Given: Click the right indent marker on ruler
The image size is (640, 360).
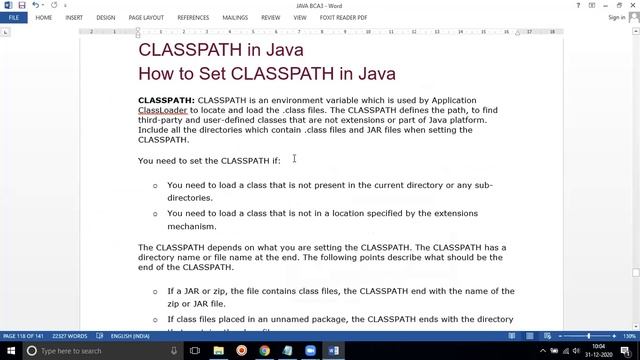Looking at the screenshot, I should [x=518, y=33].
